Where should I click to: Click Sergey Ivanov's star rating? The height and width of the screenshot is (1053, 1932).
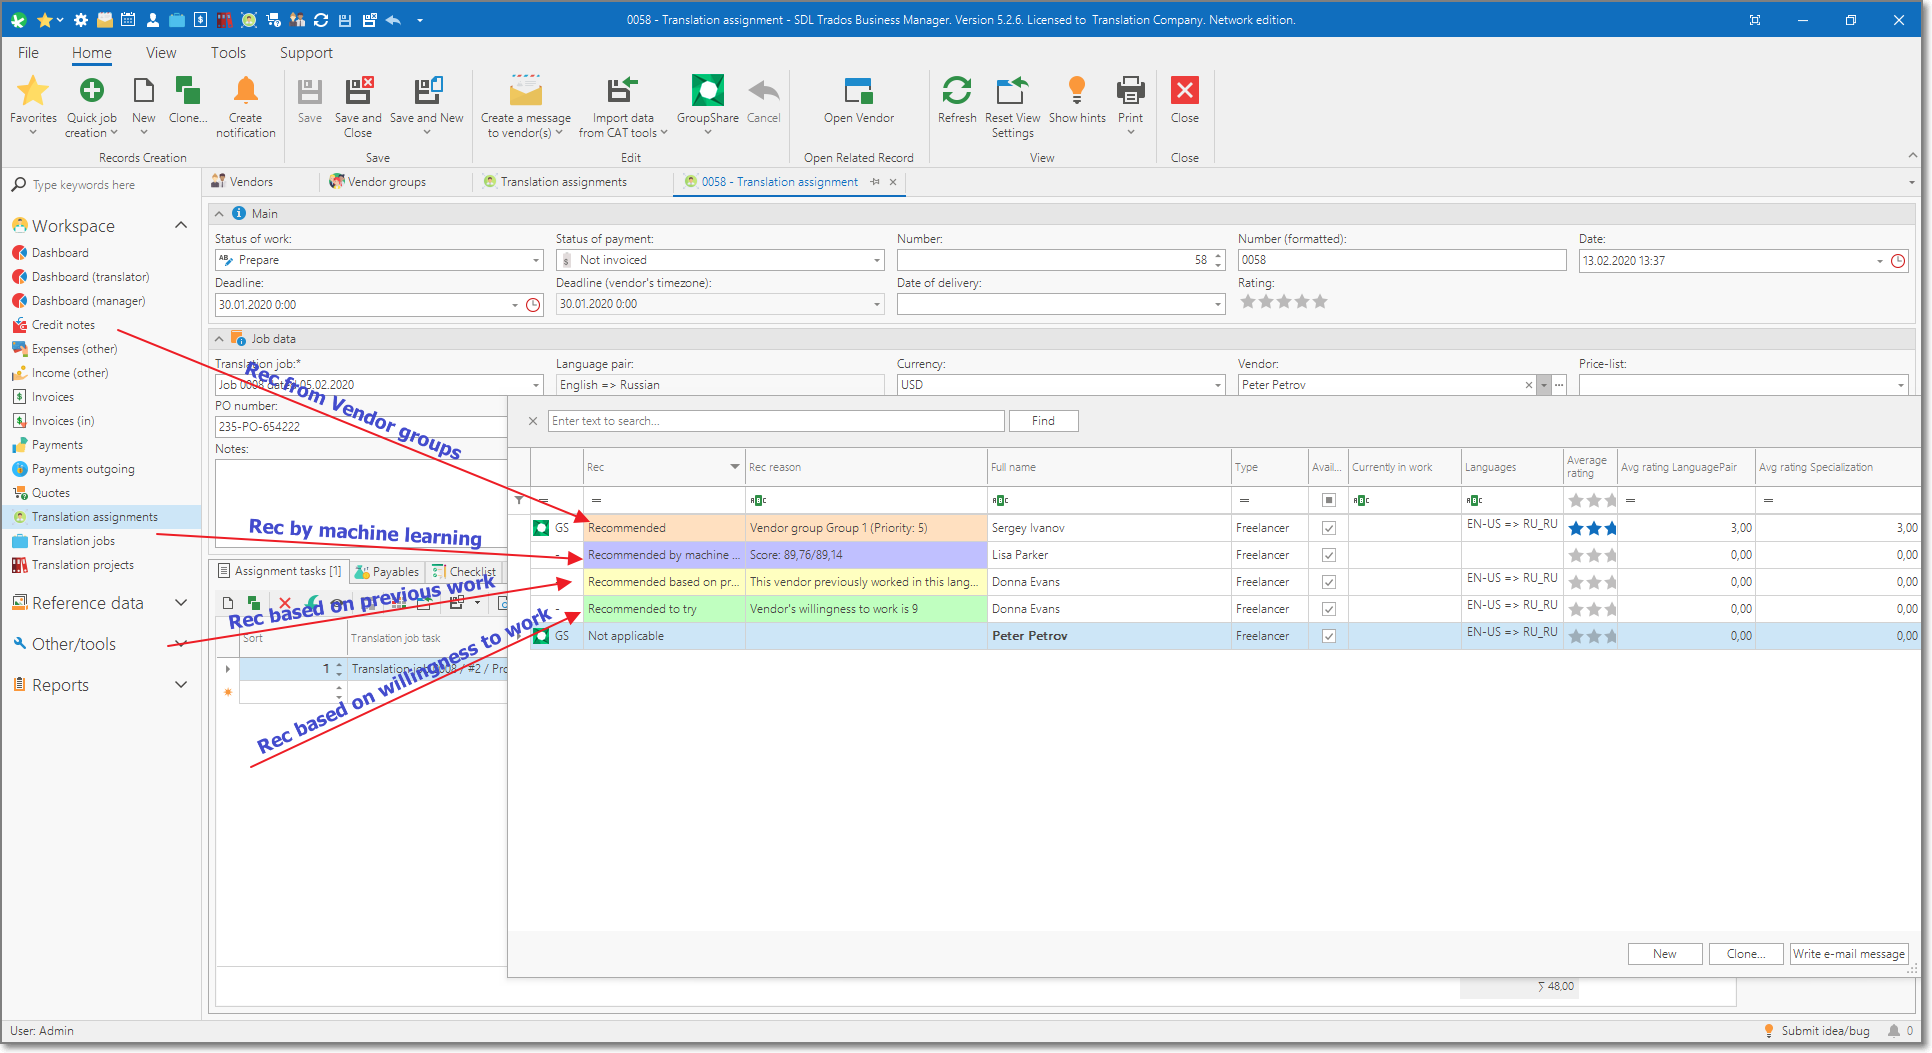pyautogui.click(x=1592, y=528)
